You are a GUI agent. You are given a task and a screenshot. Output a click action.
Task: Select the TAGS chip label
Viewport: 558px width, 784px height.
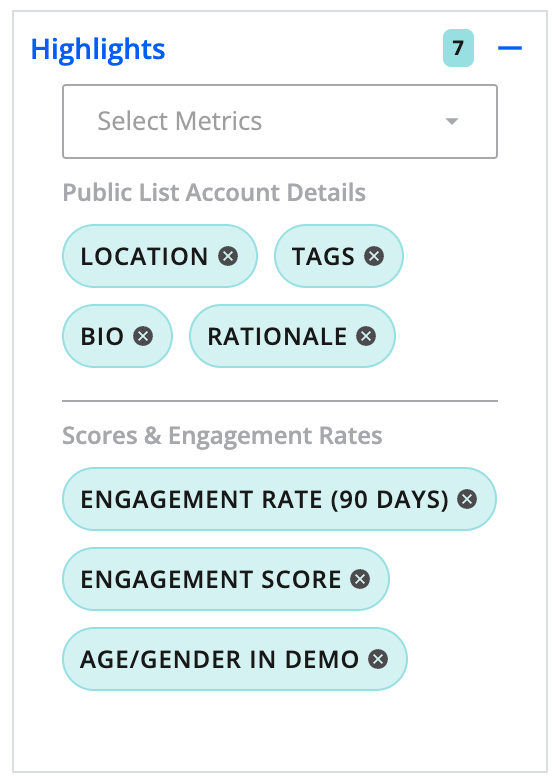point(323,256)
